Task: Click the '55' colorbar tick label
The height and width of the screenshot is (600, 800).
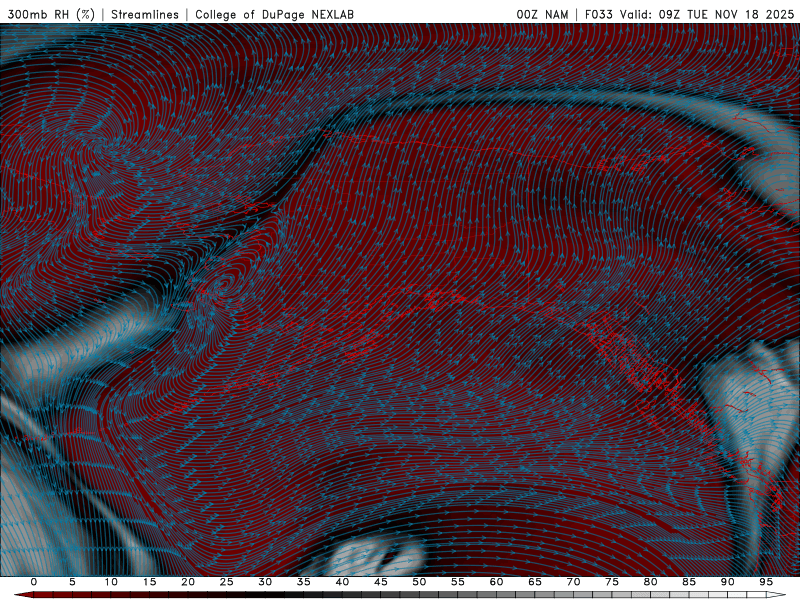Action: click(458, 582)
